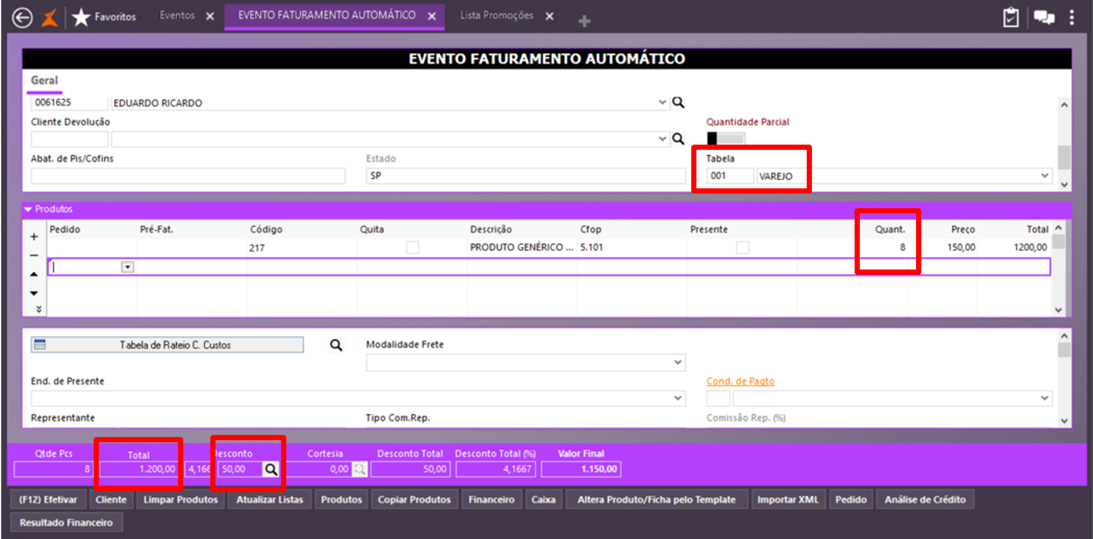Viewport: 1093px width, 539px height.
Task: Select the Geral tab
Action: click(x=45, y=81)
